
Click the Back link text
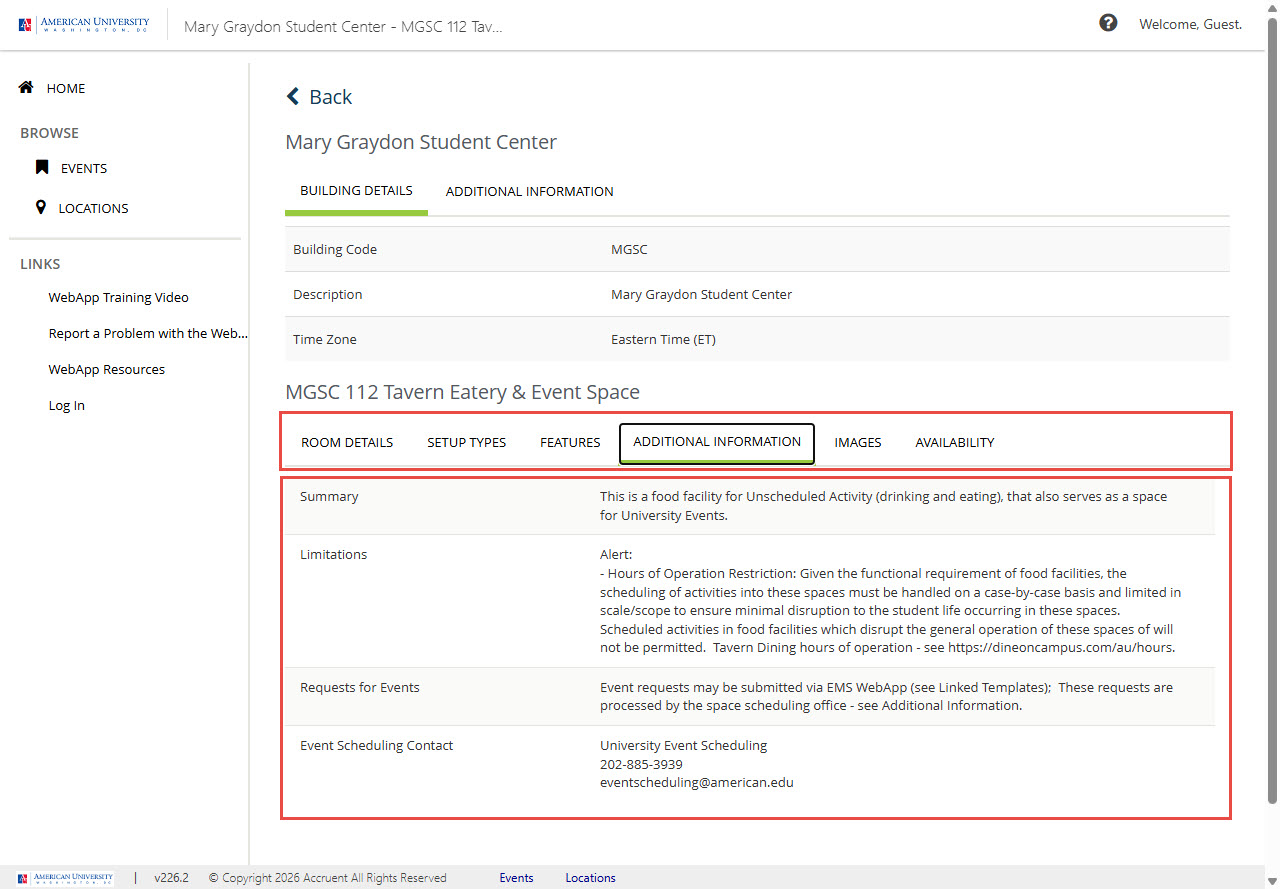click(331, 97)
